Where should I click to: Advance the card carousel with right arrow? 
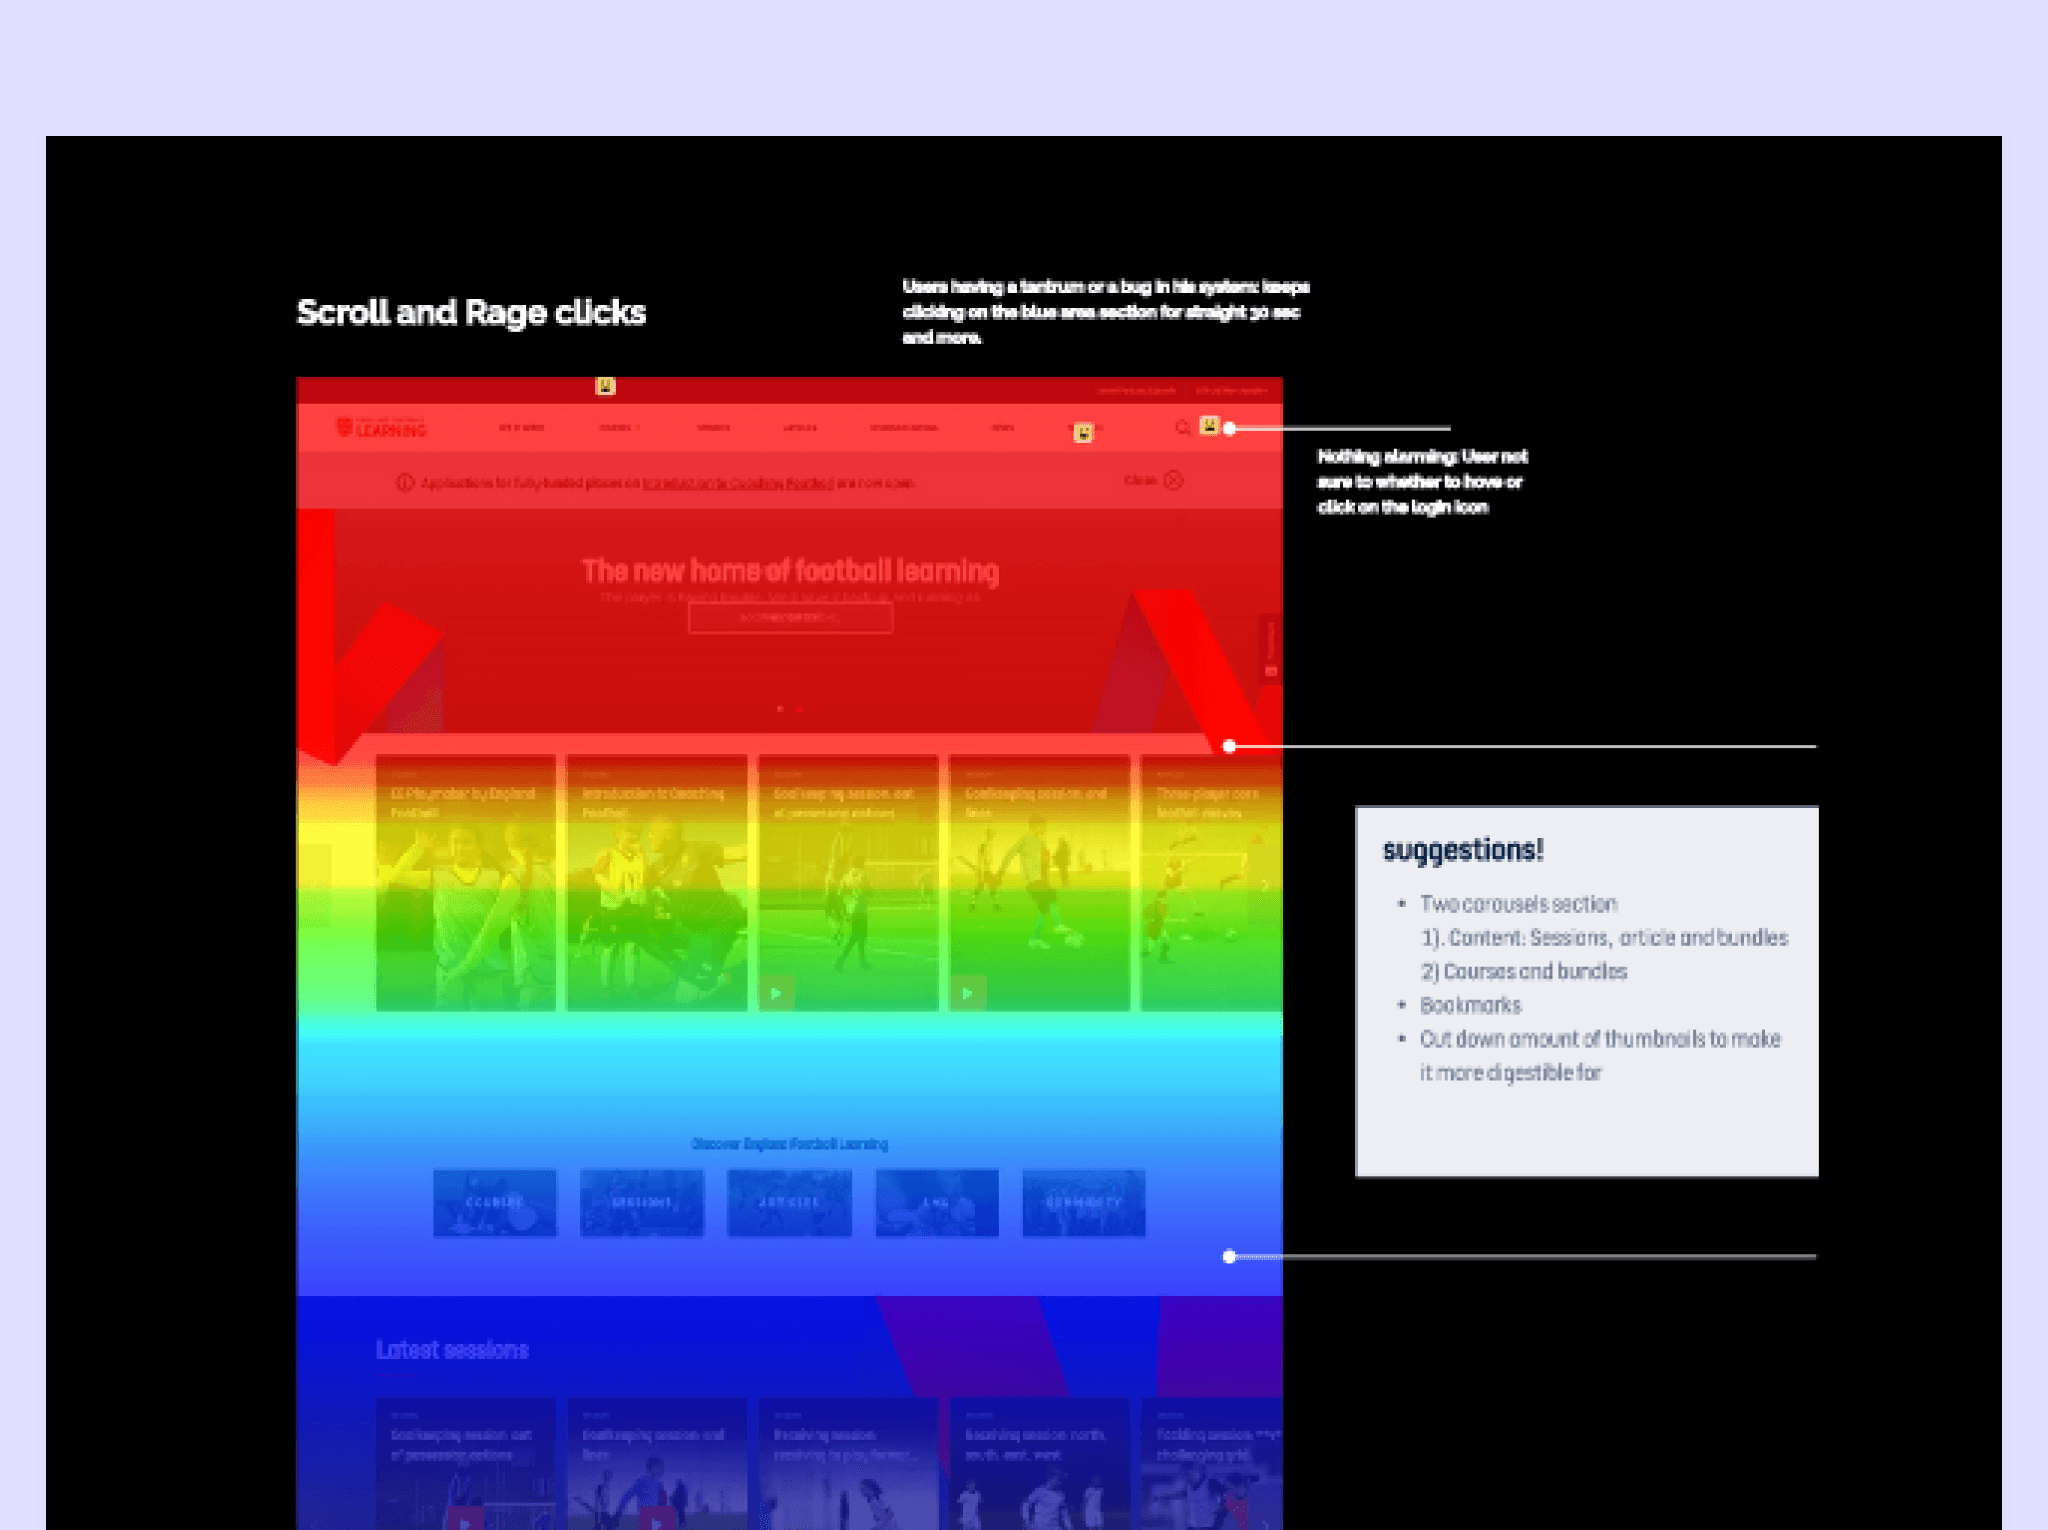pos(1265,885)
